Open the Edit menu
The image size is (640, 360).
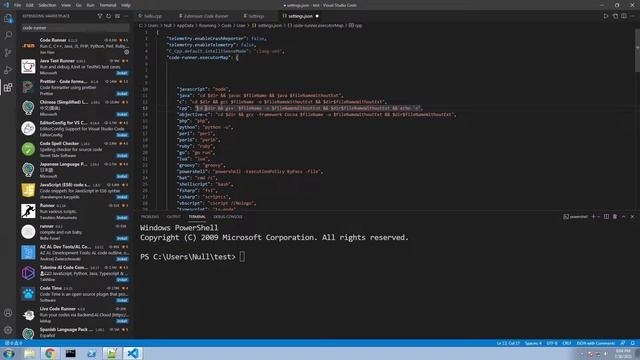pos(30,5)
